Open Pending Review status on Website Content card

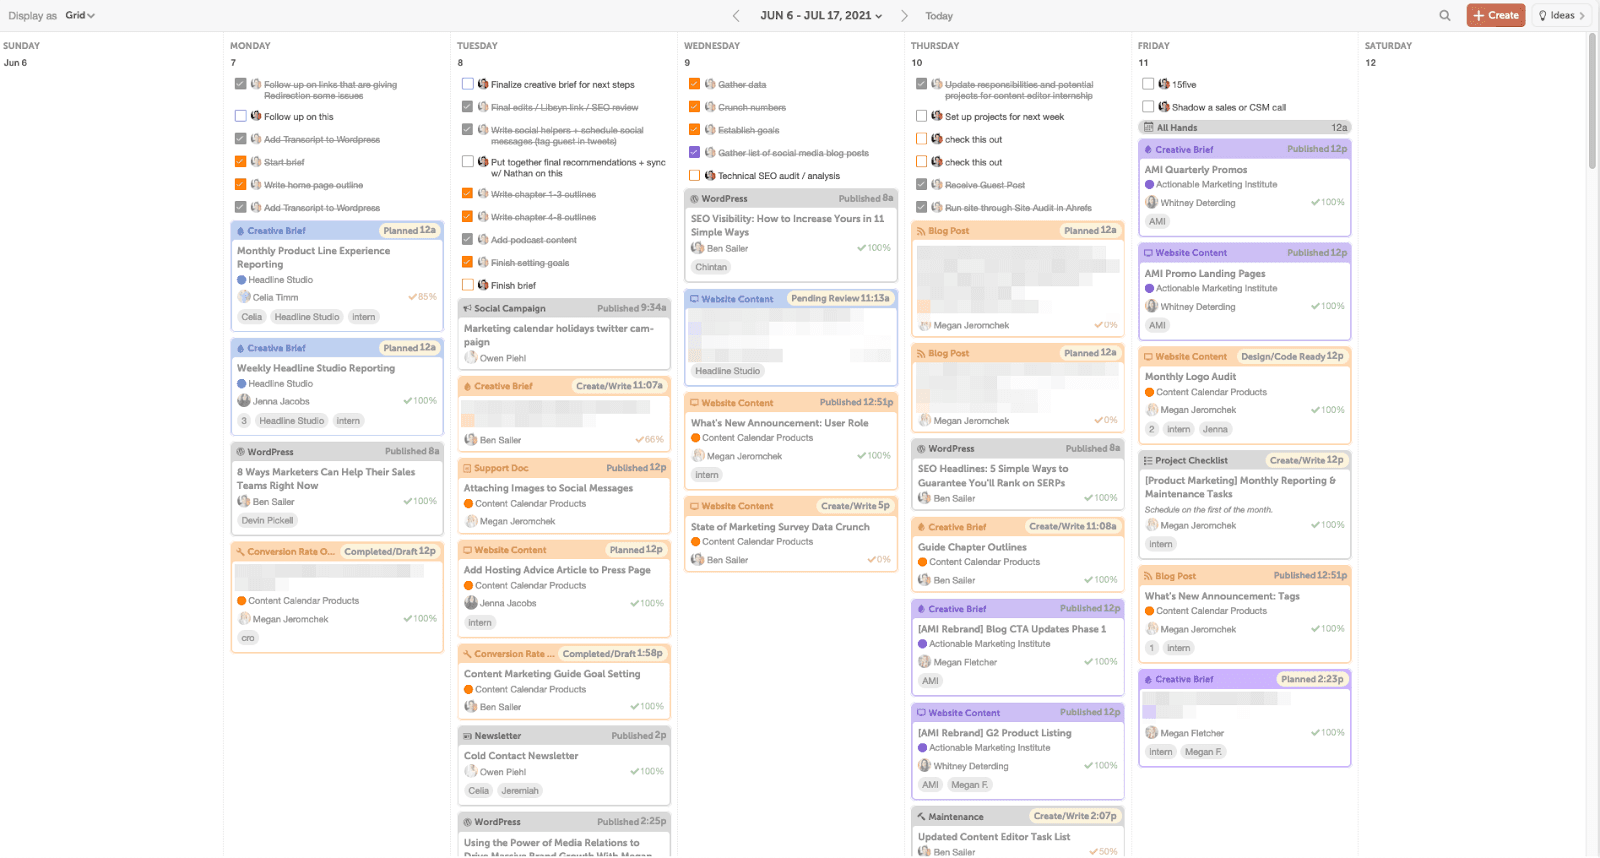pos(840,298)
